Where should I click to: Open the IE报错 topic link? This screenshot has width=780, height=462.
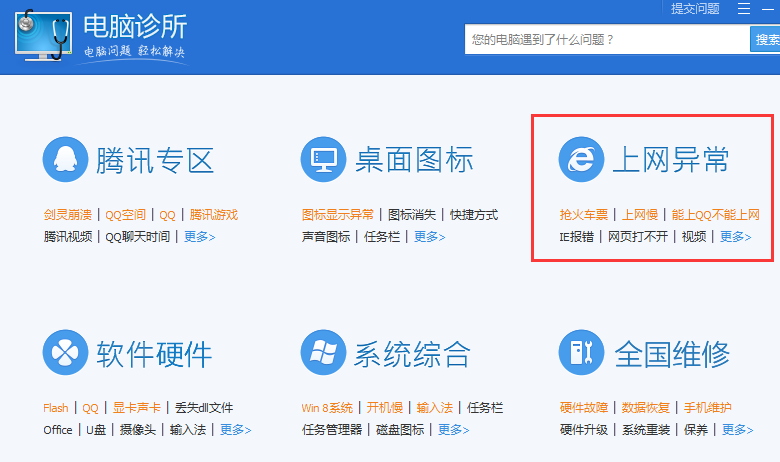(577, 237)
